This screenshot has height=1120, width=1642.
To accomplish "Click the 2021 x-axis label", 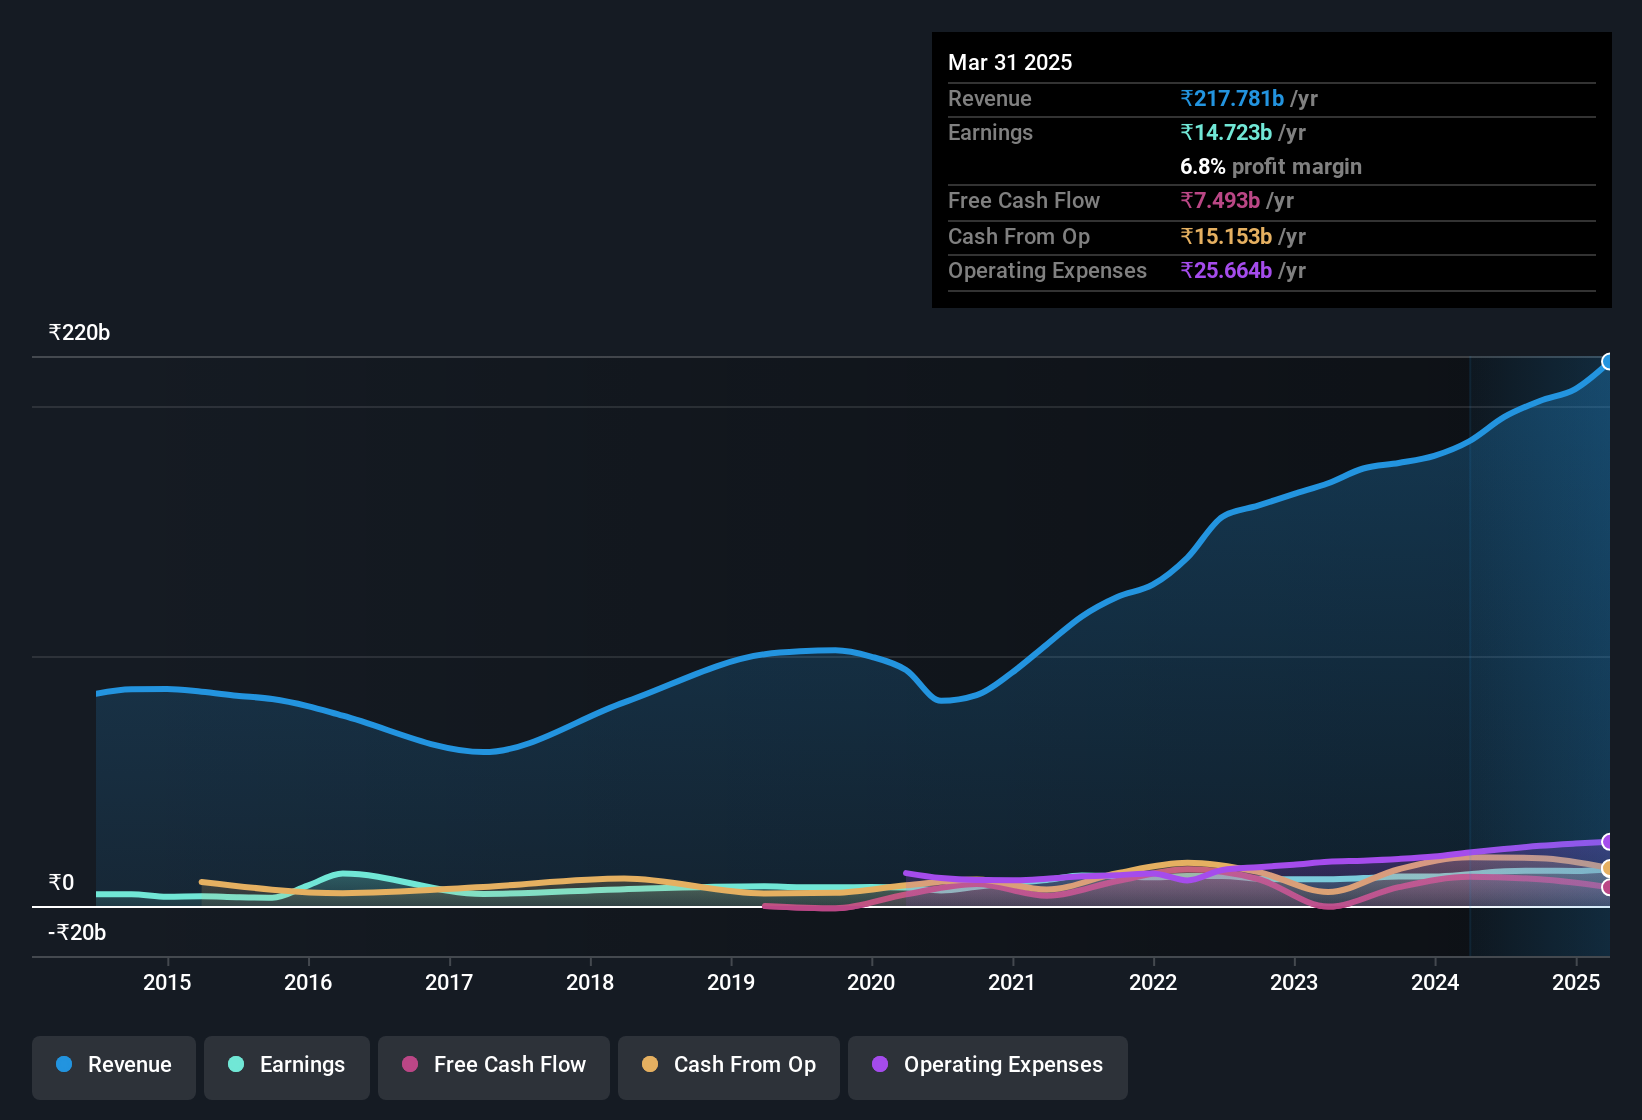I will (x=1012, y=982).
